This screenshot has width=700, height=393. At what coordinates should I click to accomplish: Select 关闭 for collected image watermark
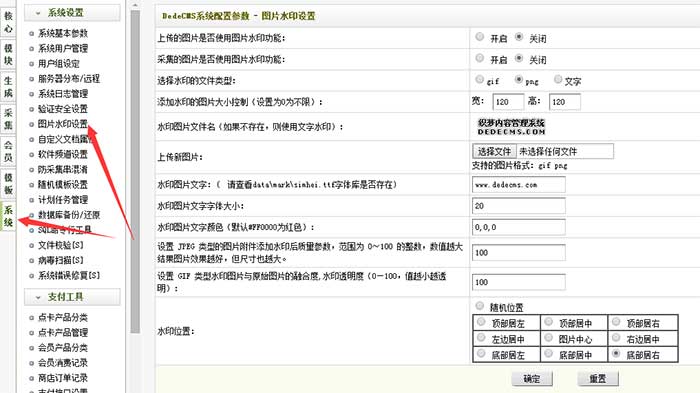(x=519, y=58)
